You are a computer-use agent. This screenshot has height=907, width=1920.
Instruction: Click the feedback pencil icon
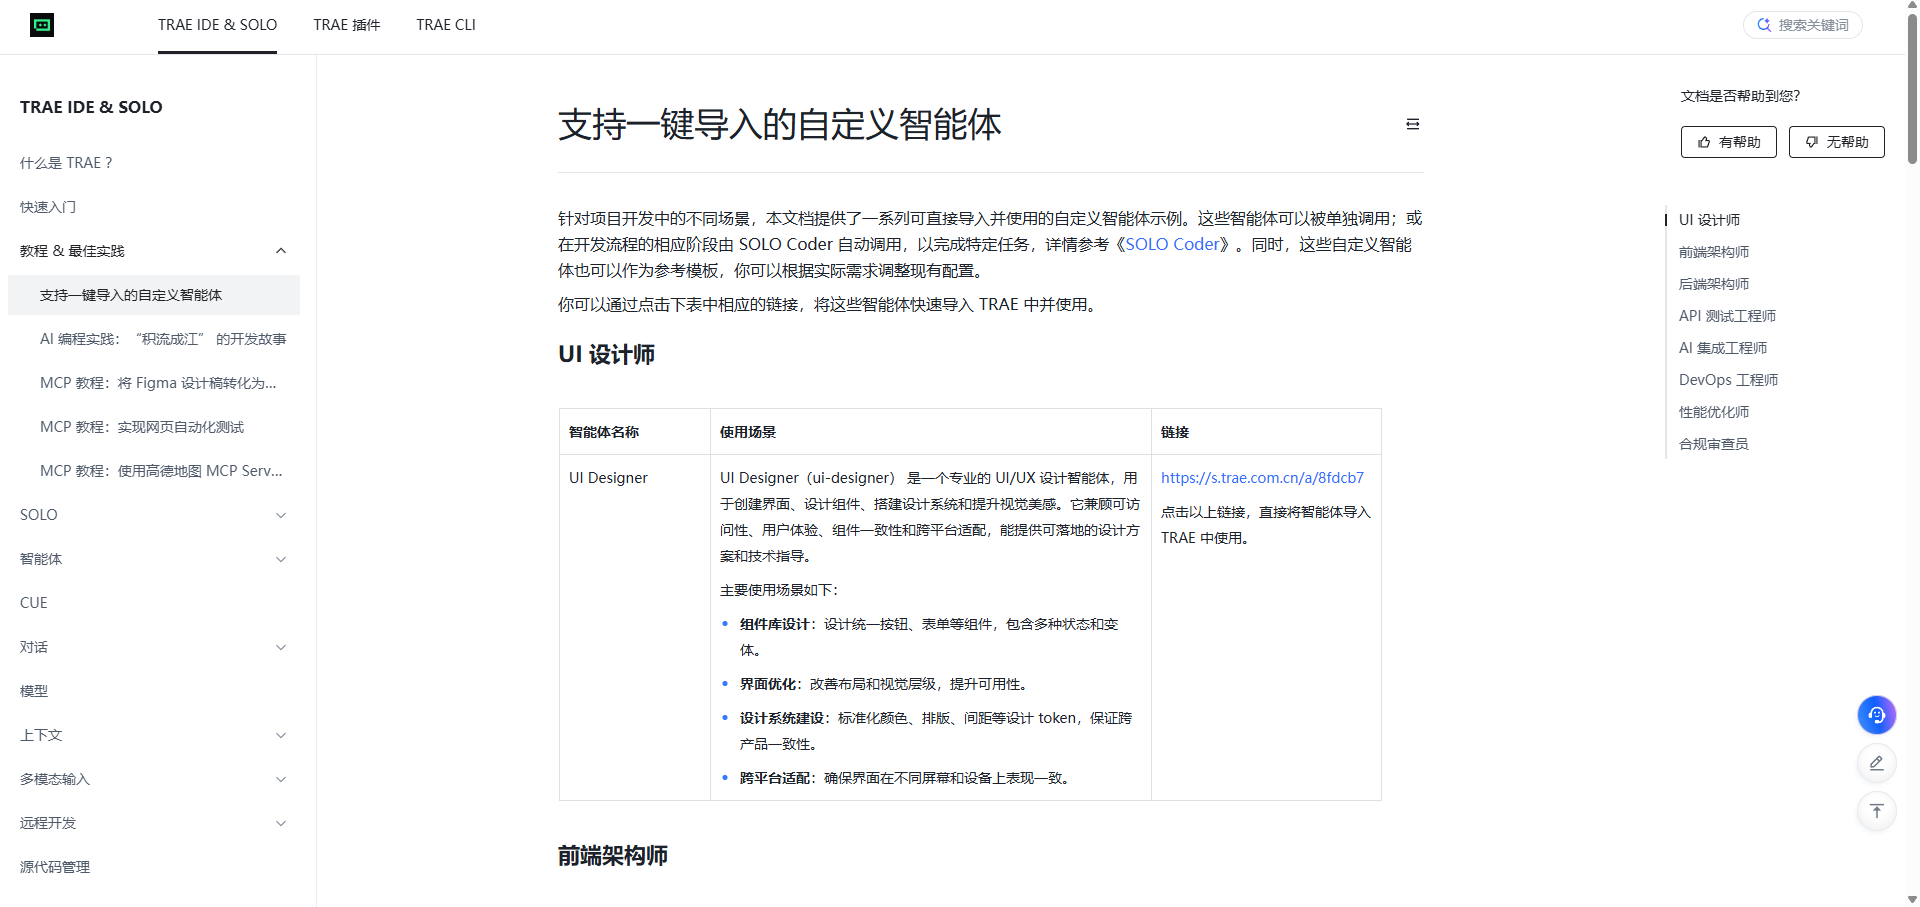(x=1876, y=763)
